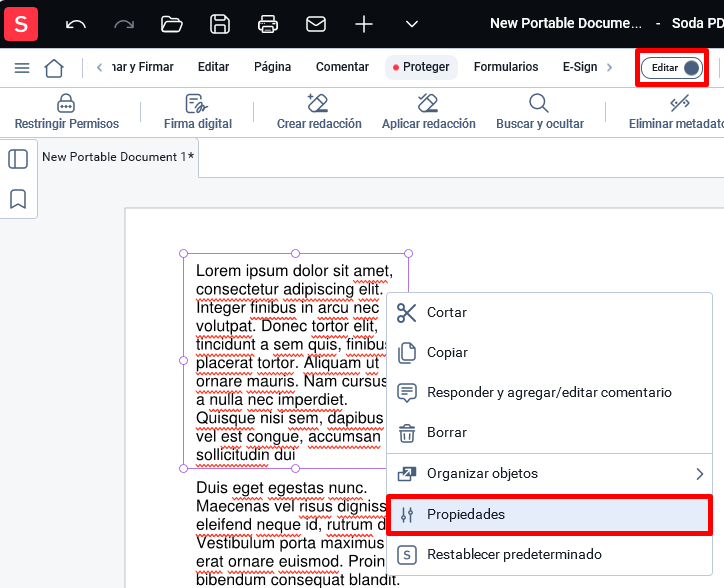Toggle the Editar mode switch
This screenshot has height=588, width=724.
click(x=671, y=68)
